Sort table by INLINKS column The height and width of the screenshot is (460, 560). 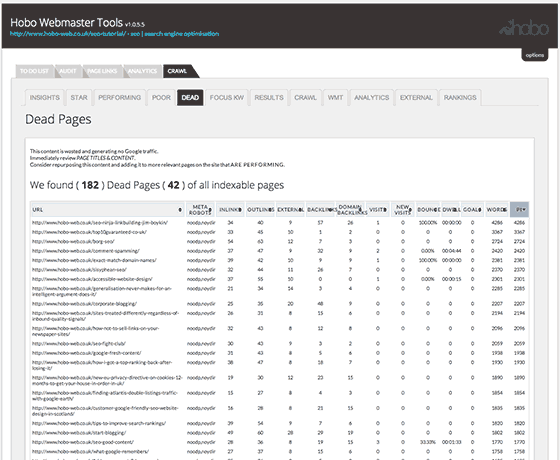tap(230, 210)
